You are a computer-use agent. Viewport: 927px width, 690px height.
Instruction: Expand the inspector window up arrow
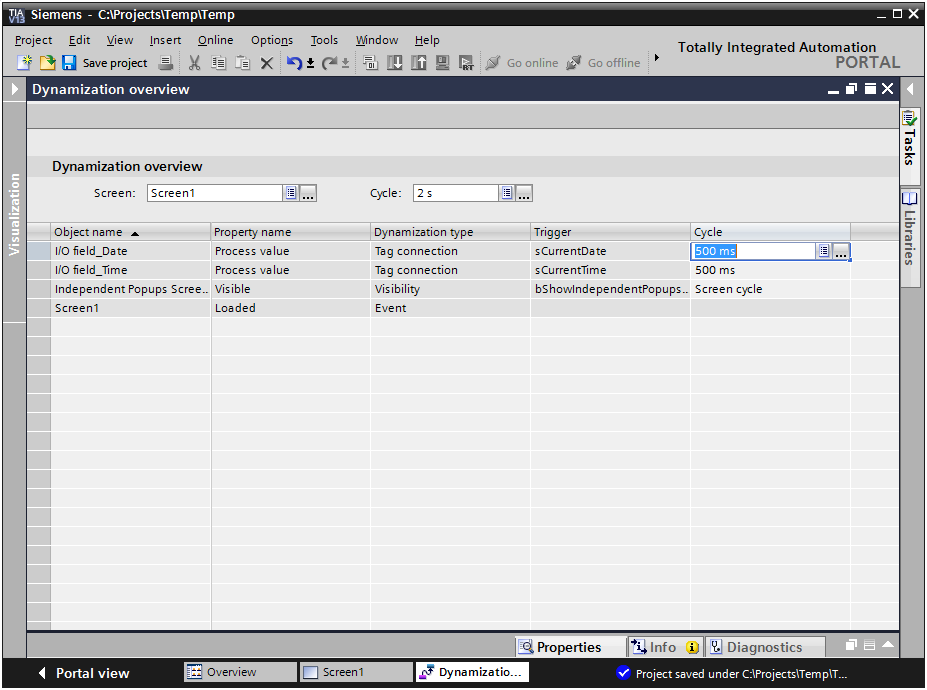coord(888,645)
